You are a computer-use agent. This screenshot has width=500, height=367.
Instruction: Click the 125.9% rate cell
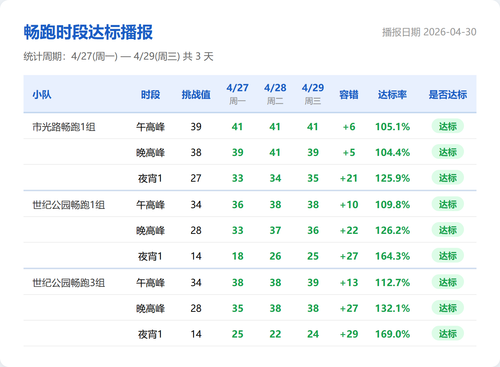pyautogui.click(x=392, y=178)
